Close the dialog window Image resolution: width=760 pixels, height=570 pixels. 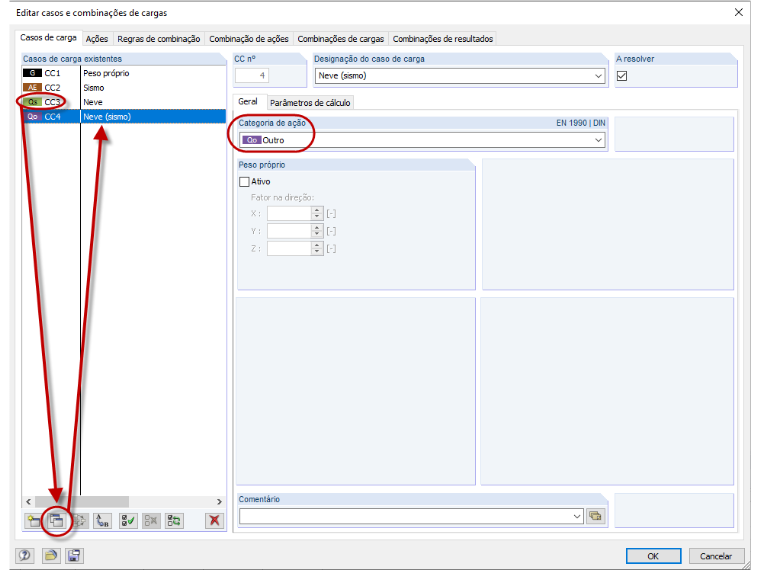pyautogui.click(x=739, y=12)
